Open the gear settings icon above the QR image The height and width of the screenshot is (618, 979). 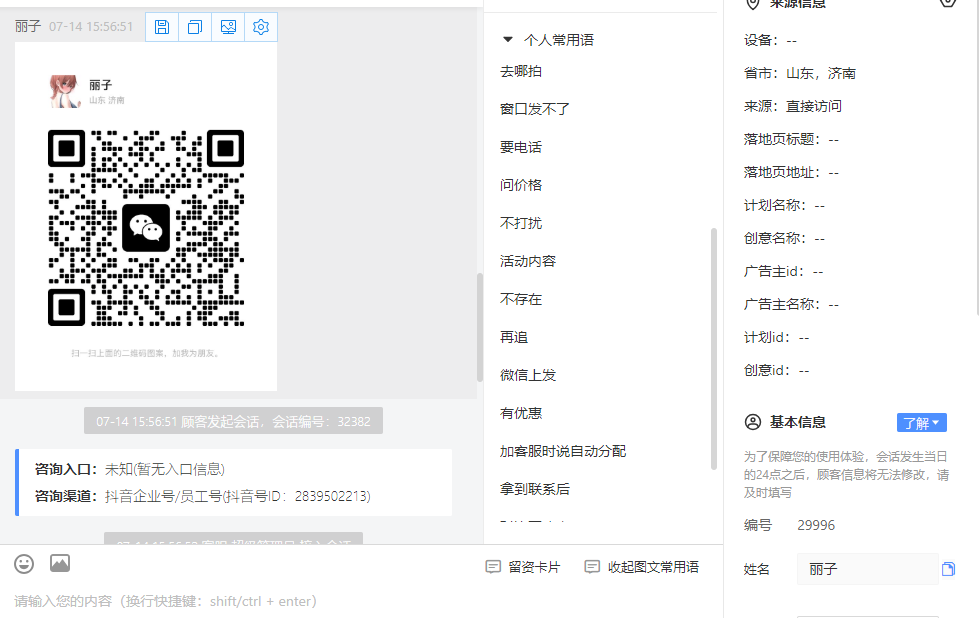(x=261, y=27)
